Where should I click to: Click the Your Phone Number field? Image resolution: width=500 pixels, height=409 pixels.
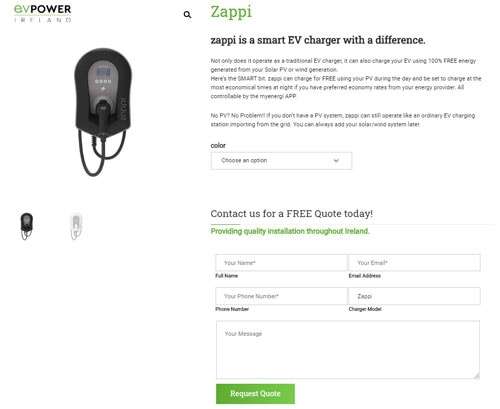[x=281, y=296]
